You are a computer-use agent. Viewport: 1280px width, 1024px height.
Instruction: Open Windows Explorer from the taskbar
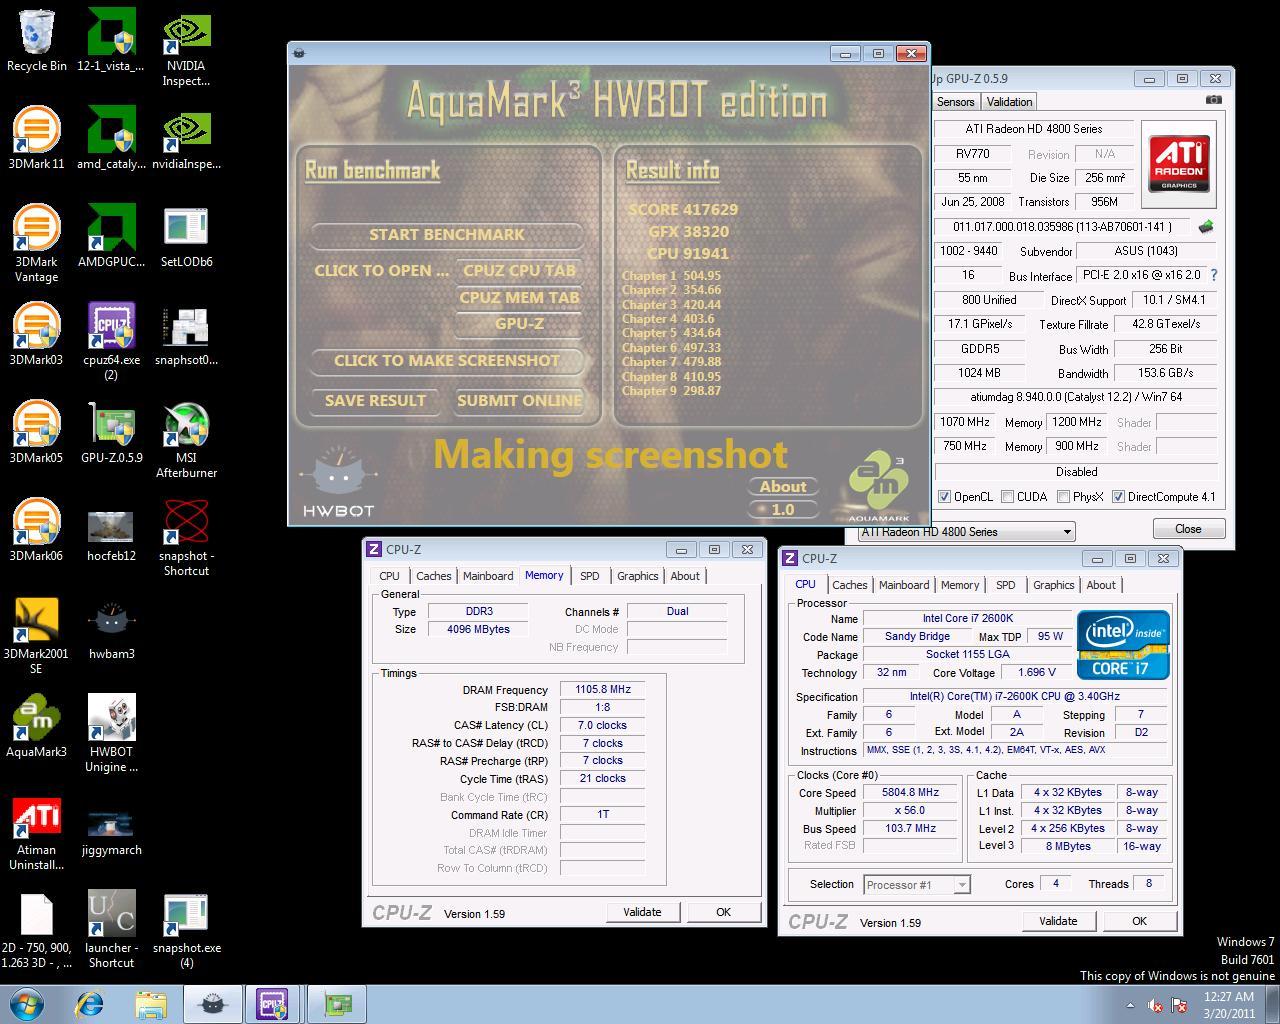[151, 1004]
